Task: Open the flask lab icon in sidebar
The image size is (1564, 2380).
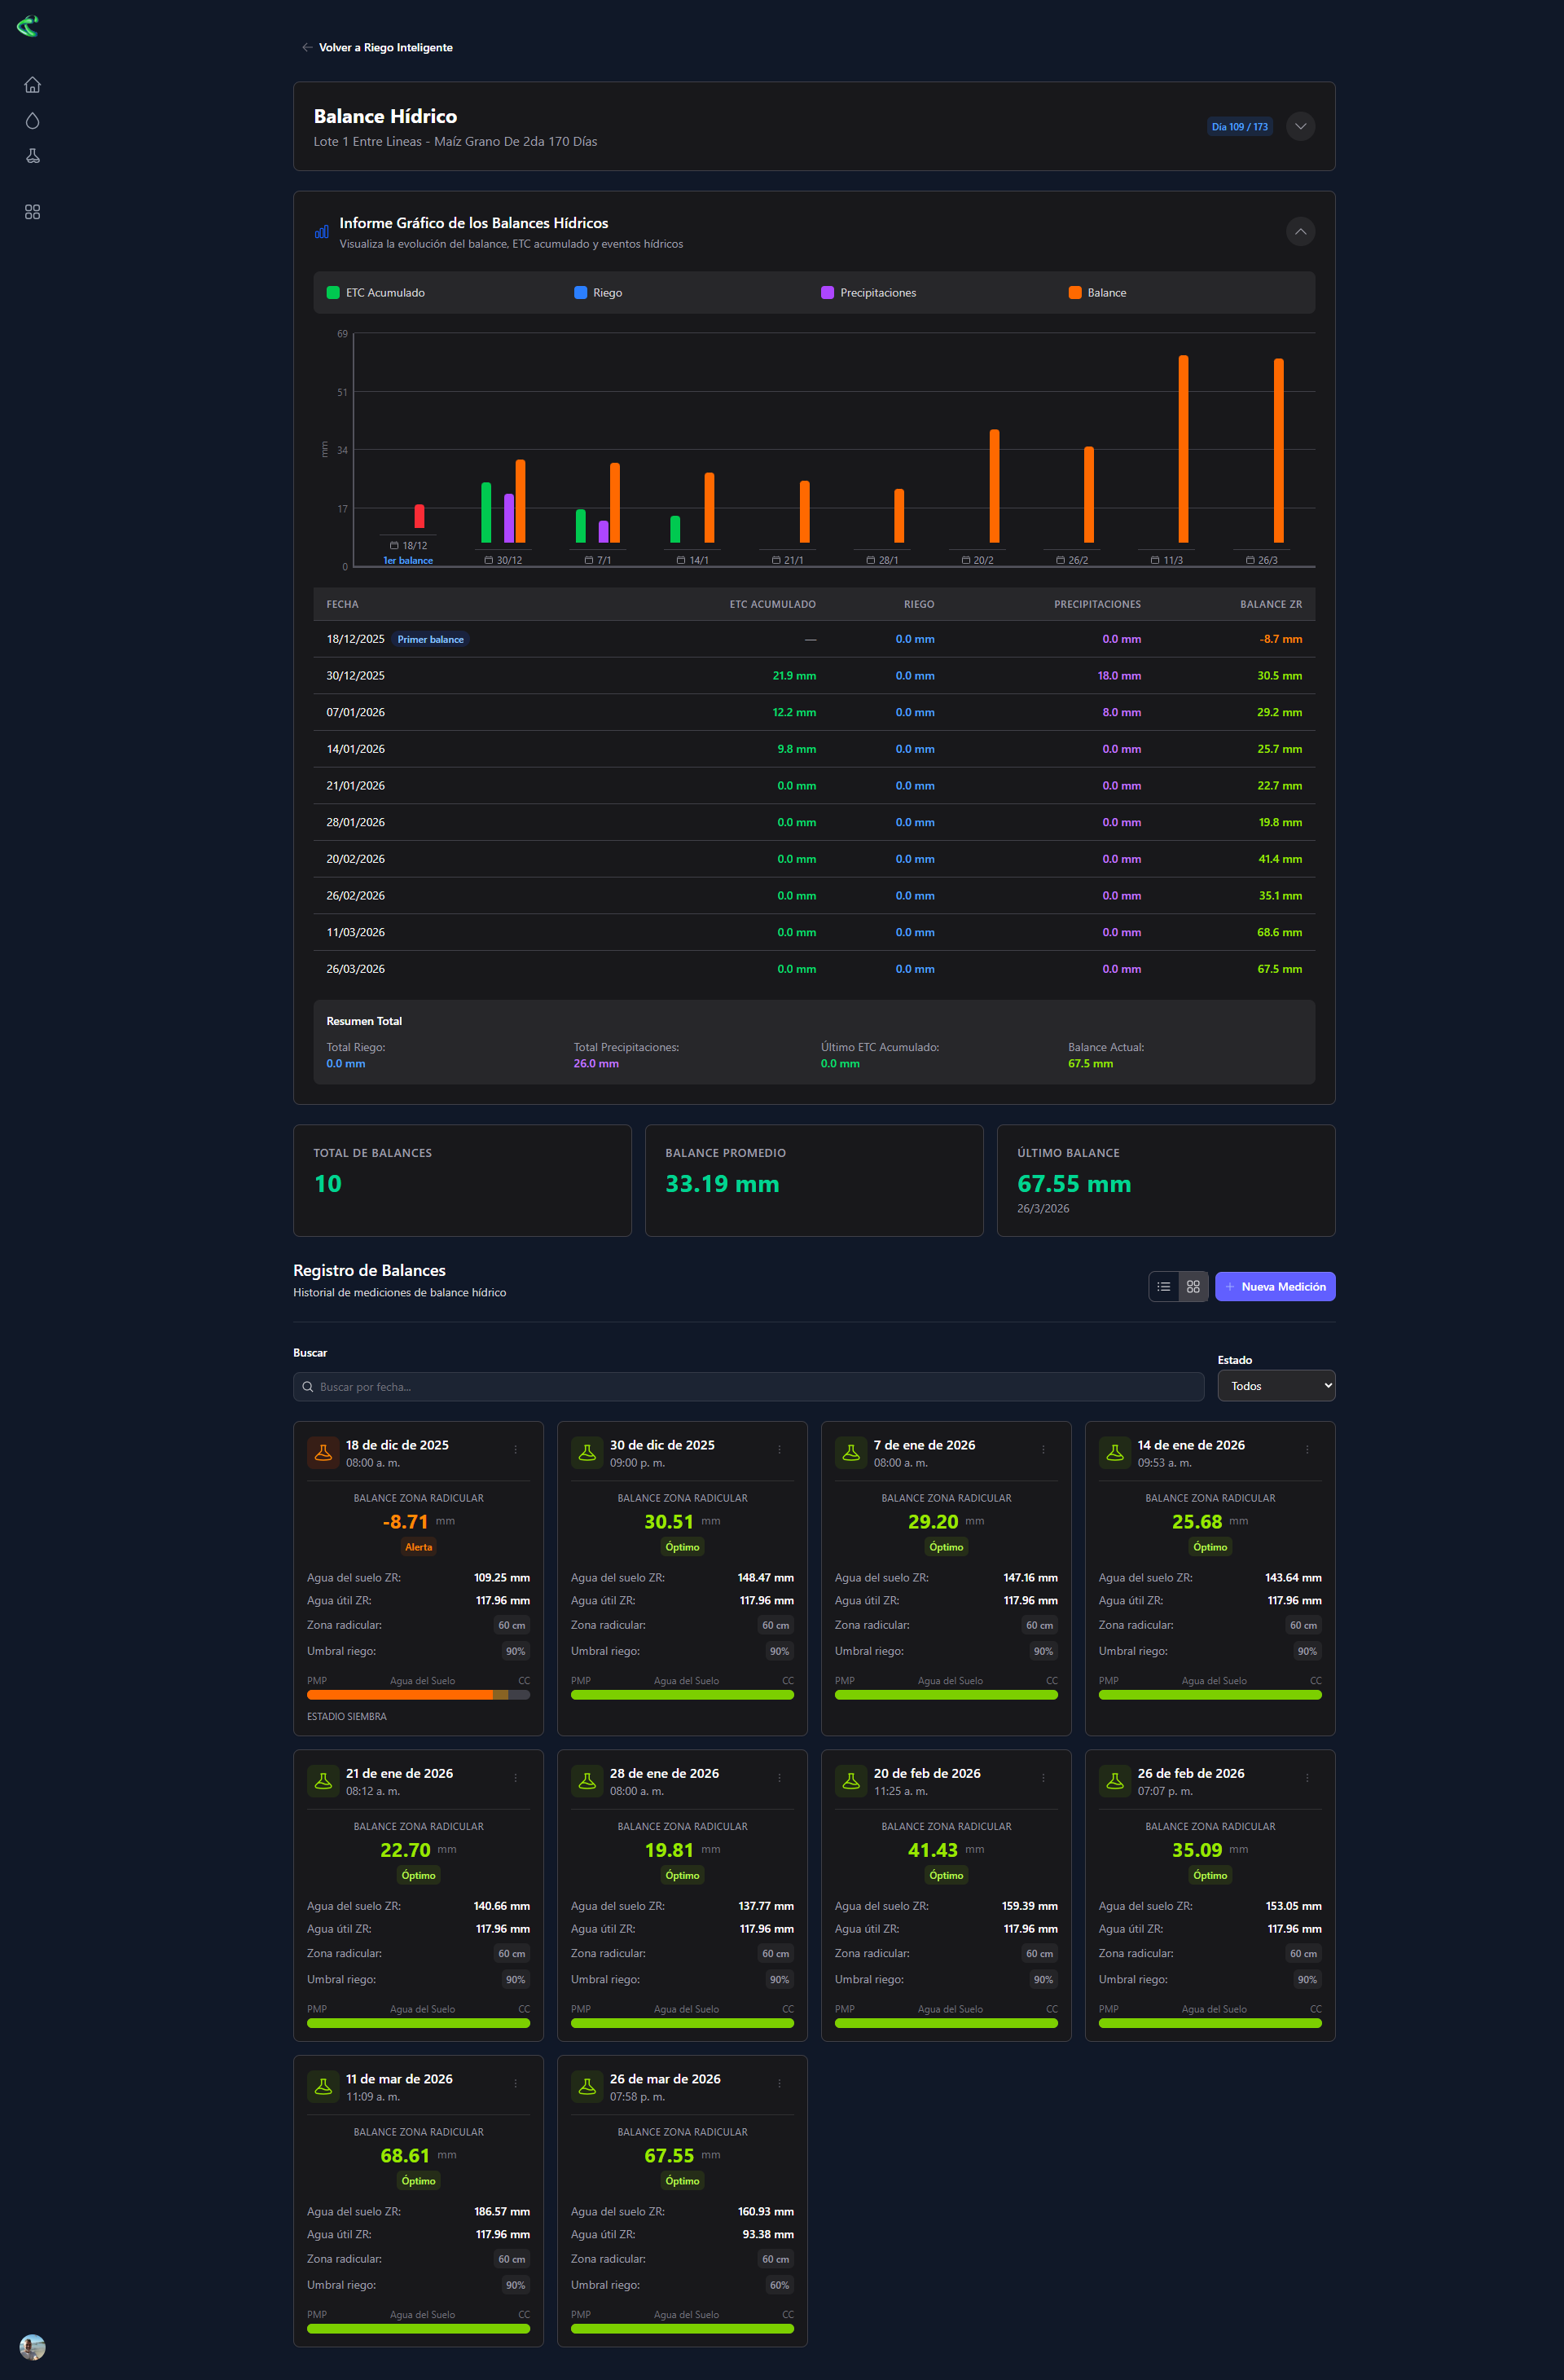Action: coord(32,156)
